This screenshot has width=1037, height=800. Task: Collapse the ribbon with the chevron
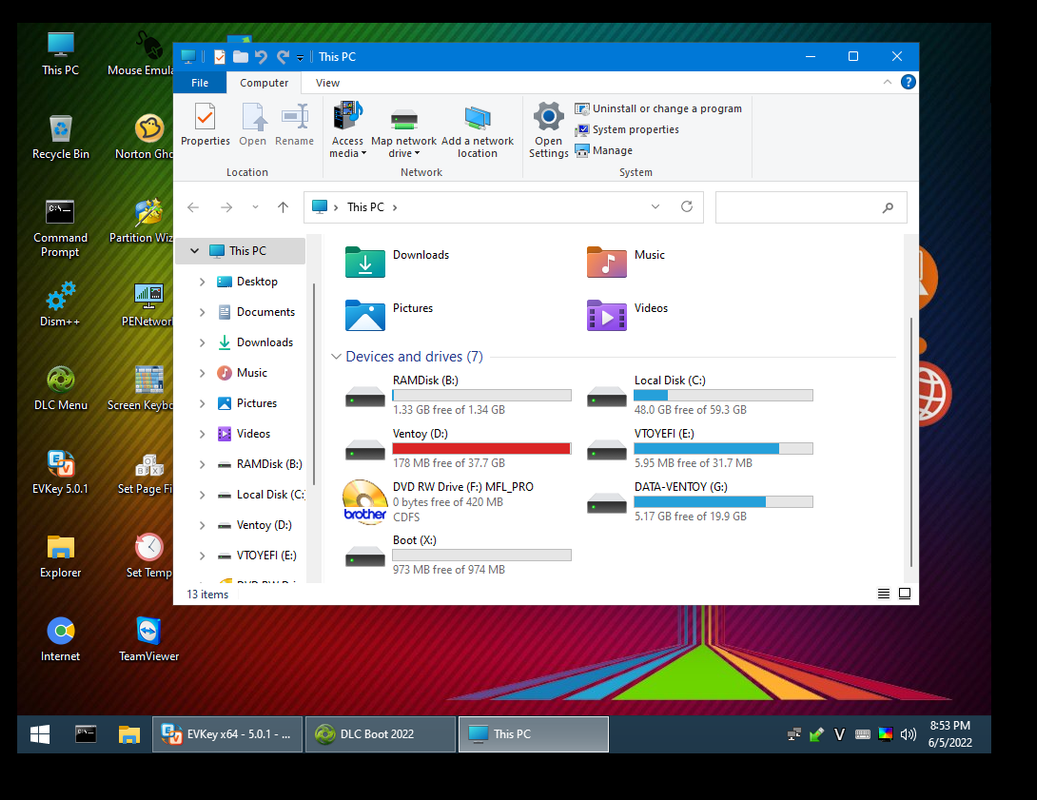[x=887, y=82]
